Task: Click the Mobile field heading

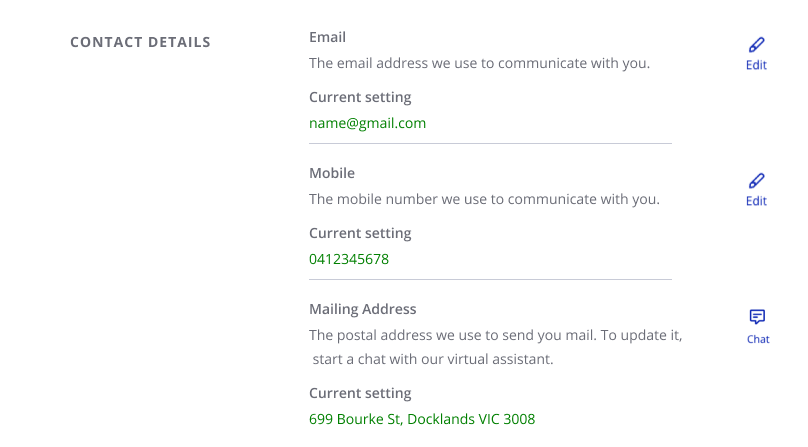Action: [x=332, y=173]
